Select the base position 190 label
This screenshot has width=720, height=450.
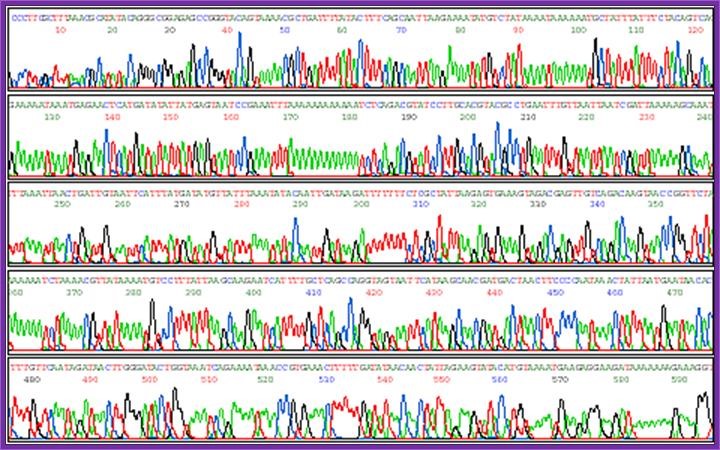click(409, 117)
